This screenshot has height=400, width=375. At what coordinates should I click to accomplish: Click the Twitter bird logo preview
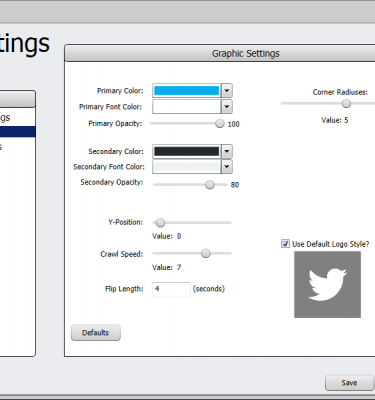point(327,284)
